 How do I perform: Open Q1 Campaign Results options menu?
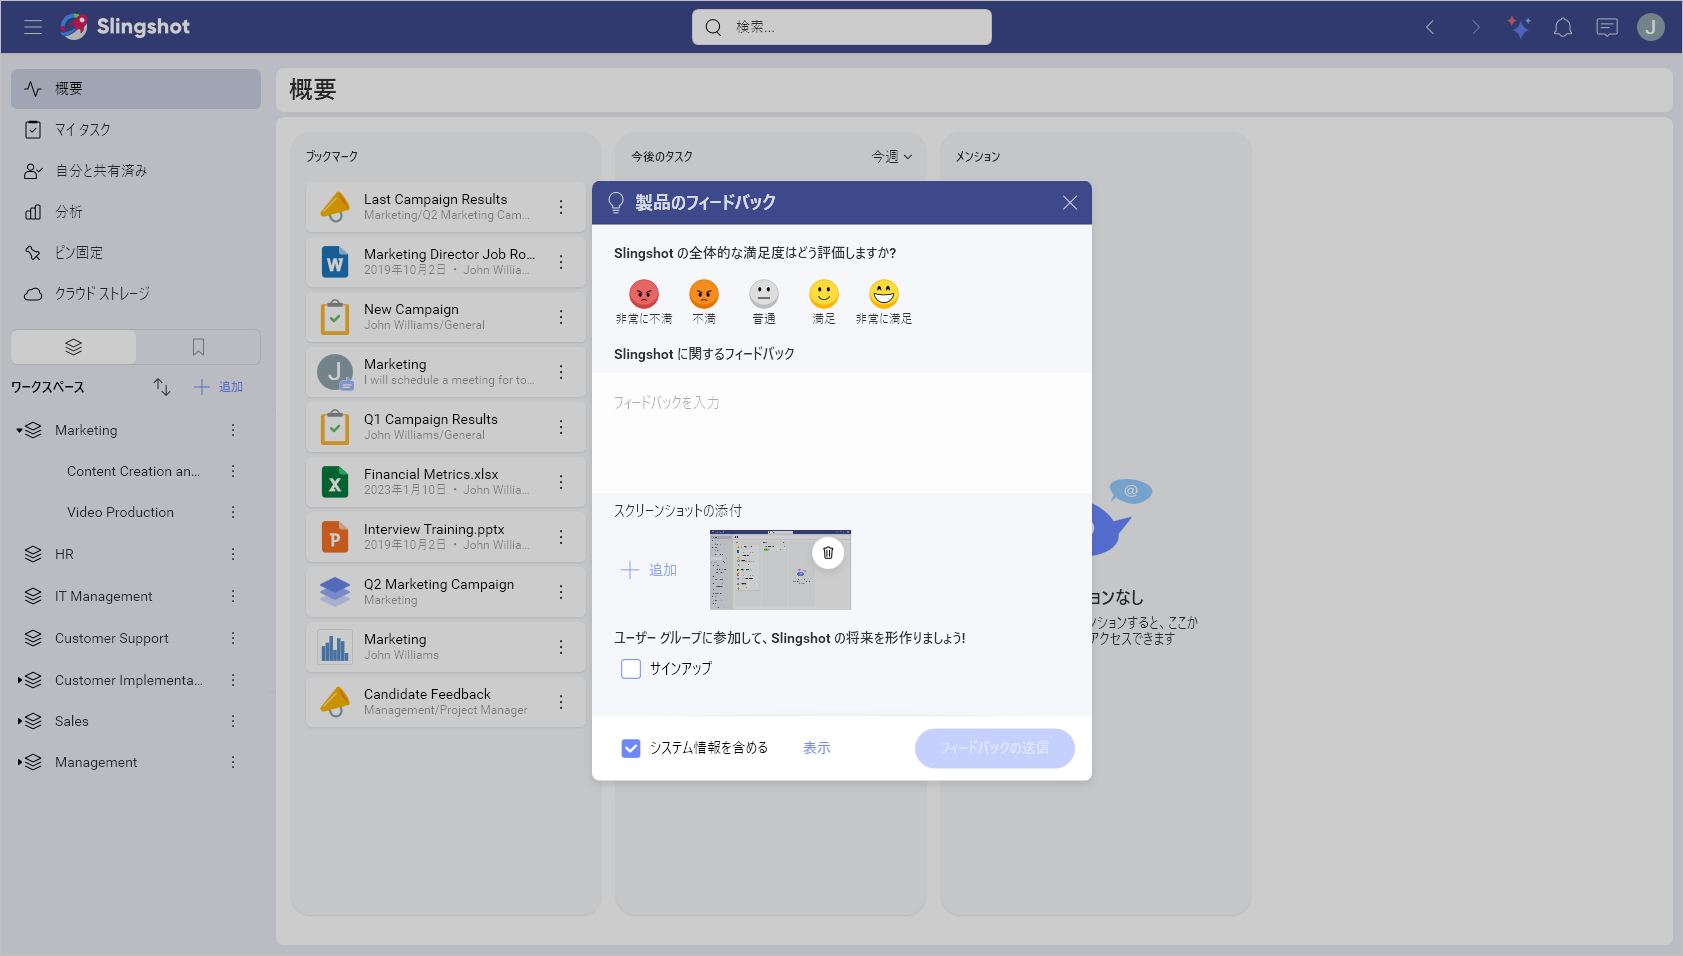[561, 427]
